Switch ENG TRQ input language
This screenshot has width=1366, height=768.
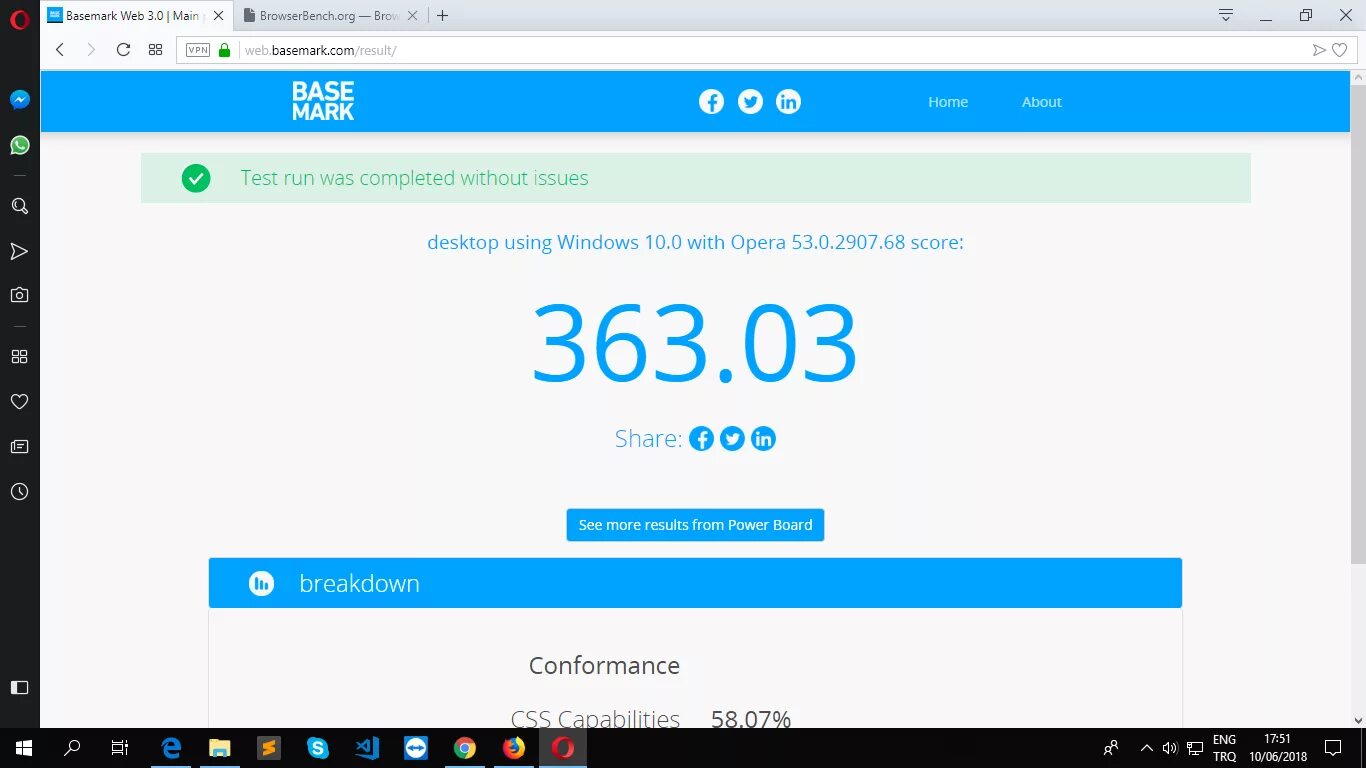(1224, 748)
